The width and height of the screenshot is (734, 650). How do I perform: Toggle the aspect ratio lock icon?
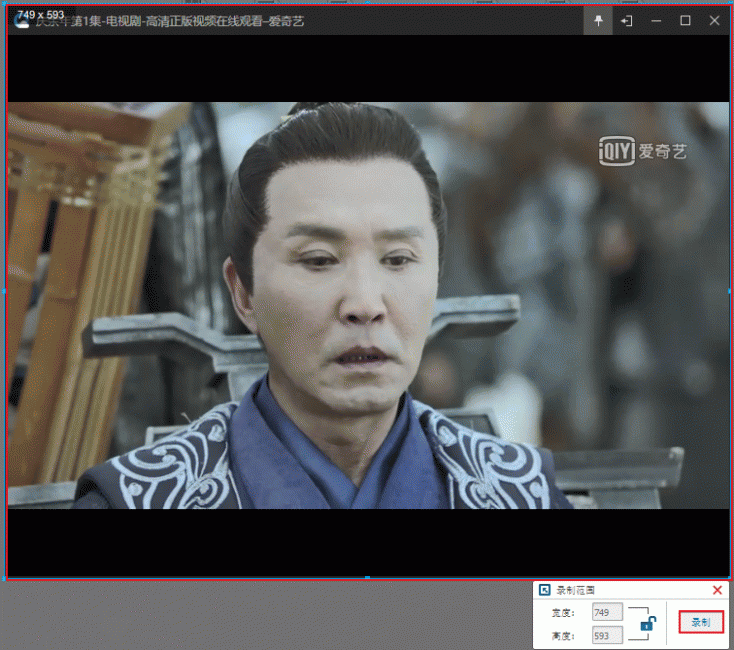click(648, 623)
